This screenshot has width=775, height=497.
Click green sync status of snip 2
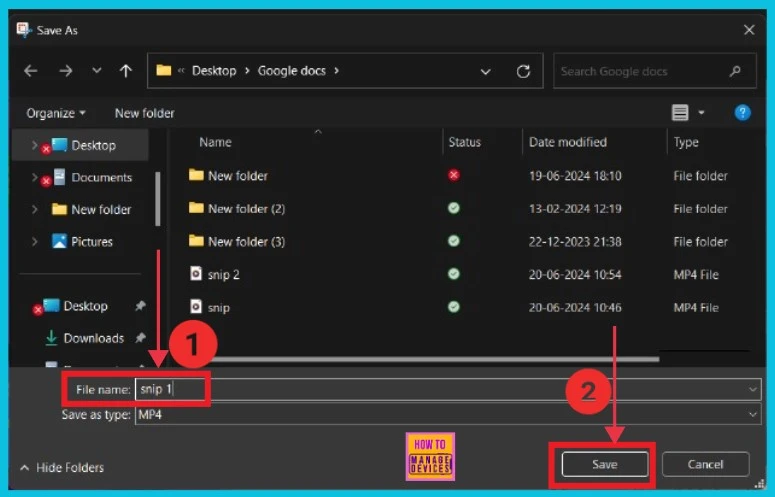coord(454,274)
